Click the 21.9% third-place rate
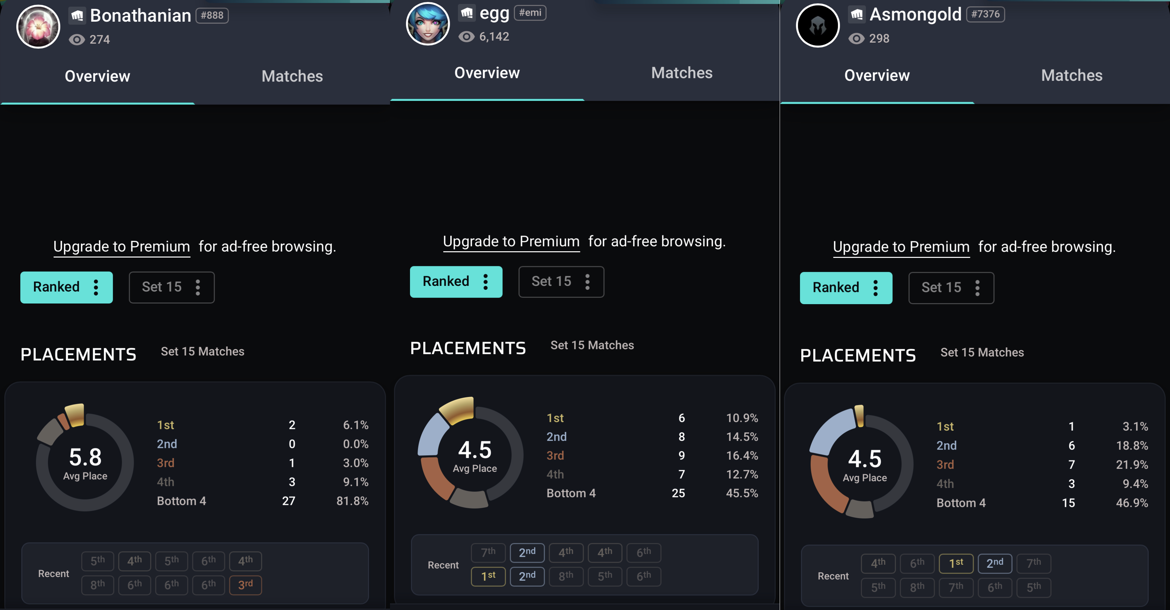The image size is (1170, 610). click(x=1132, y=465)
